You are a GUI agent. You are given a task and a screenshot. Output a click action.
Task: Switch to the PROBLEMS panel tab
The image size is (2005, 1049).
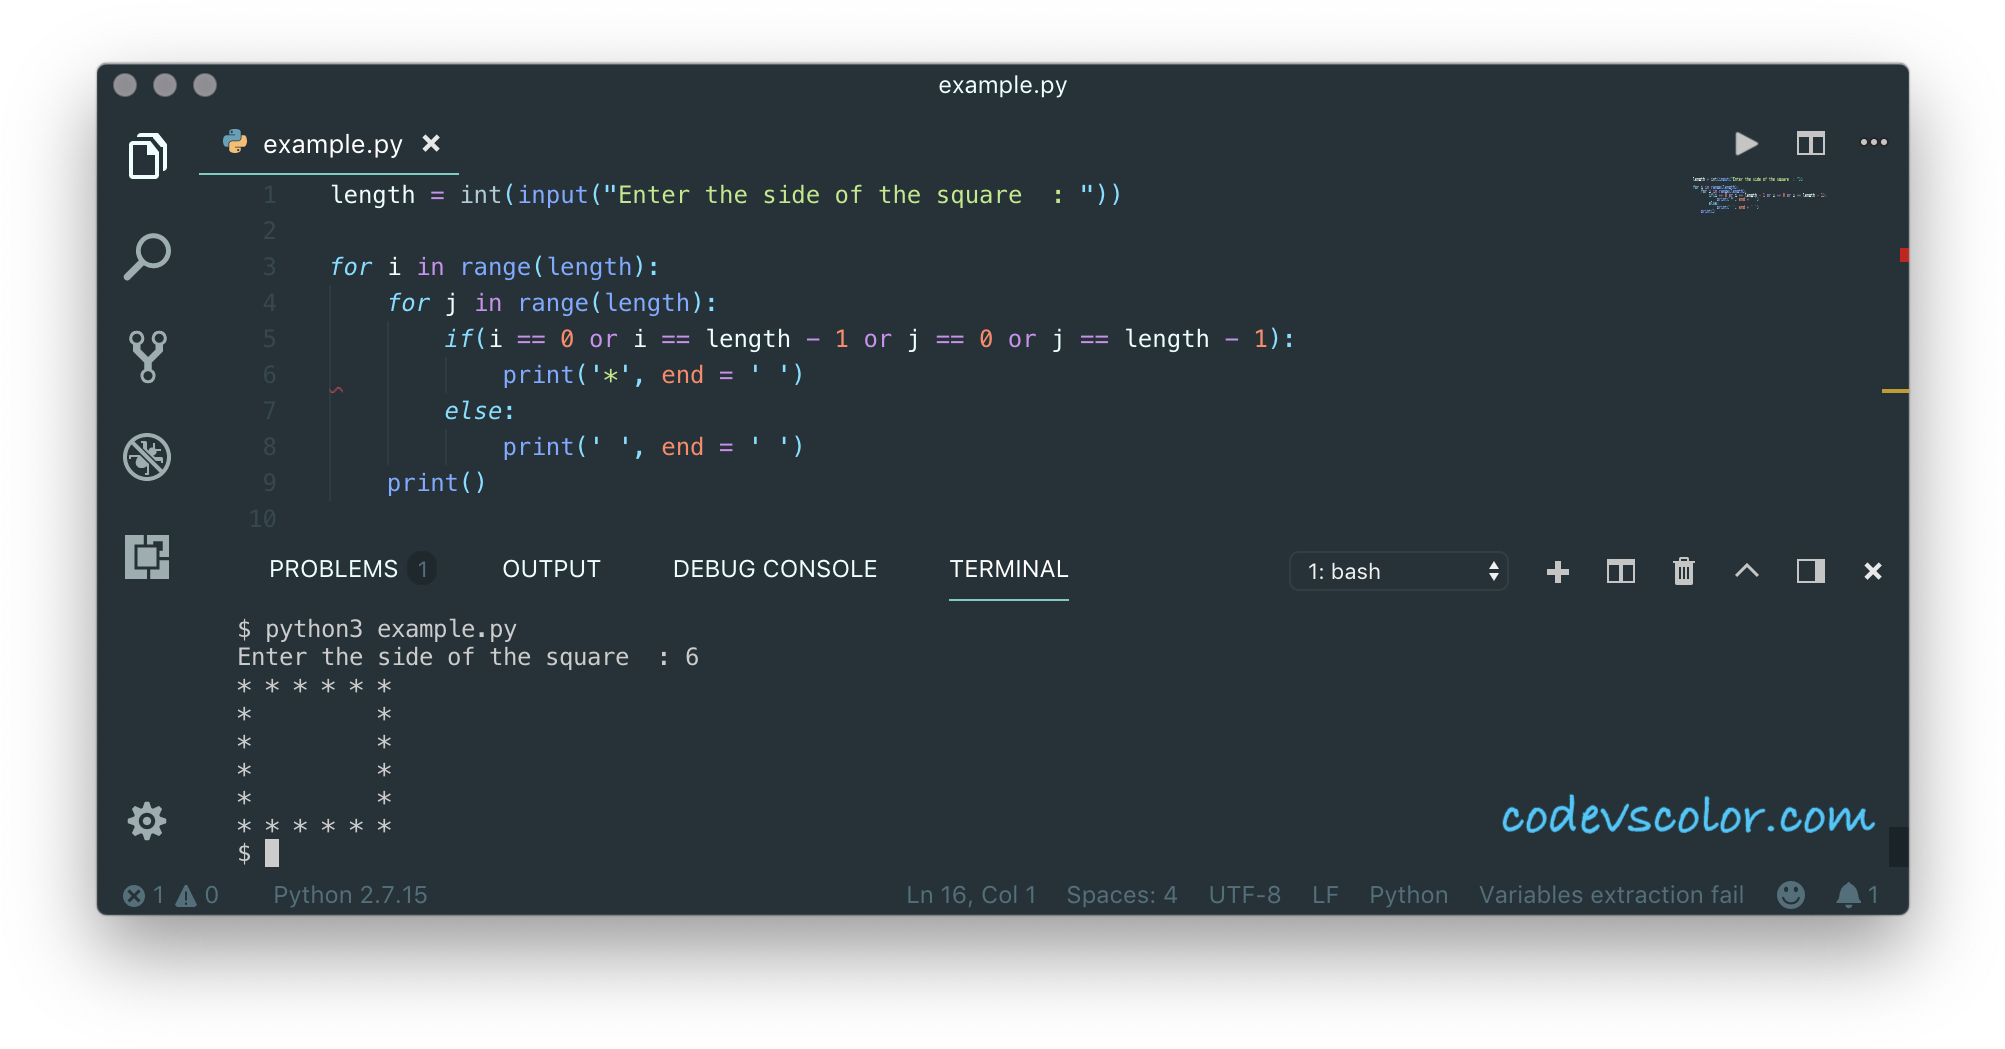click(x=333, y=569)
